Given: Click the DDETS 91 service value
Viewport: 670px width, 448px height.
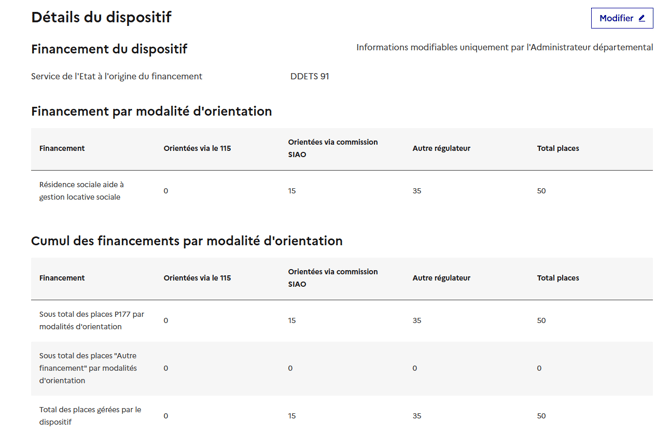Looking at the screenshot, I should (309, 76).
